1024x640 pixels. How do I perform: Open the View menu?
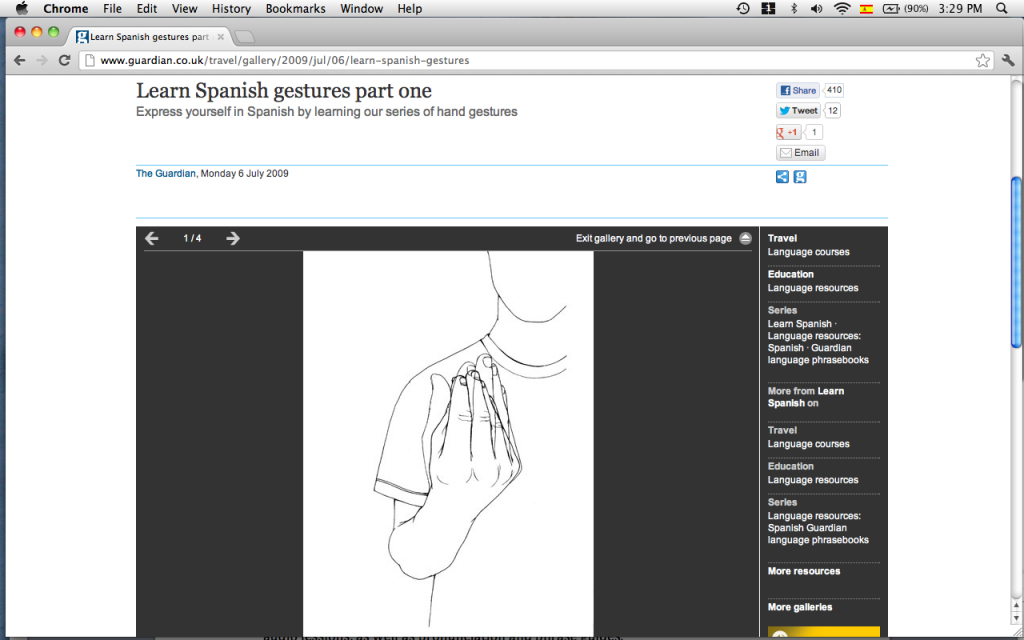(184, 8)
